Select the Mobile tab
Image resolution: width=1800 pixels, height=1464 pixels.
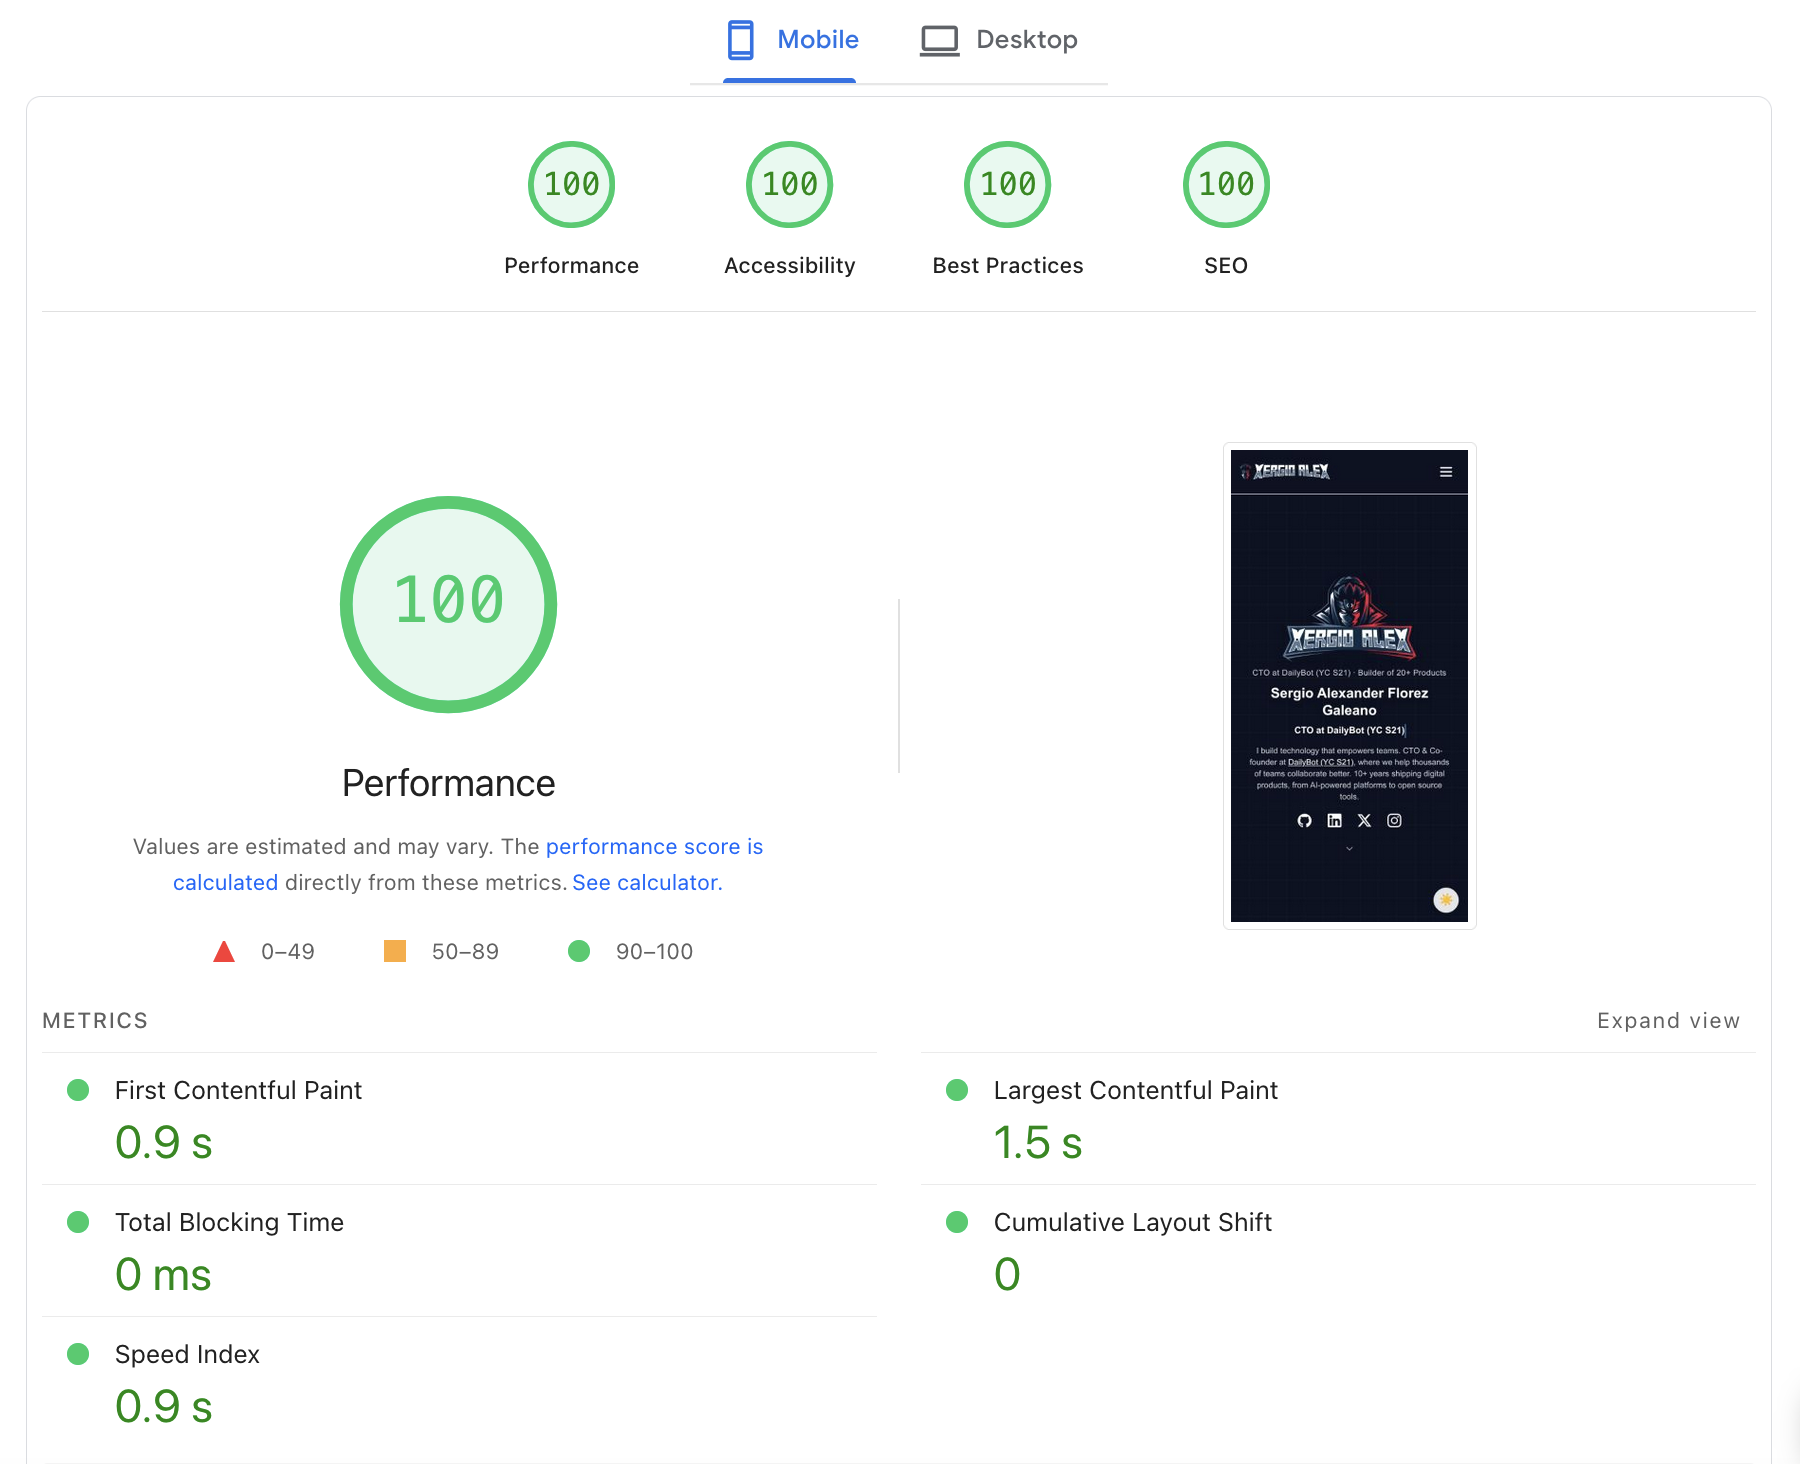pyautogui.click(x=818, y=39)
